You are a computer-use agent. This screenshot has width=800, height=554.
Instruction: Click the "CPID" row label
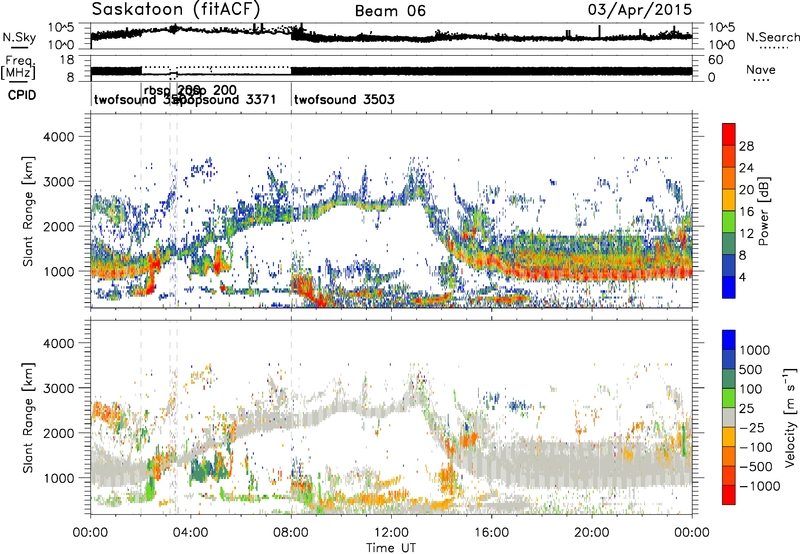[22, 95]
